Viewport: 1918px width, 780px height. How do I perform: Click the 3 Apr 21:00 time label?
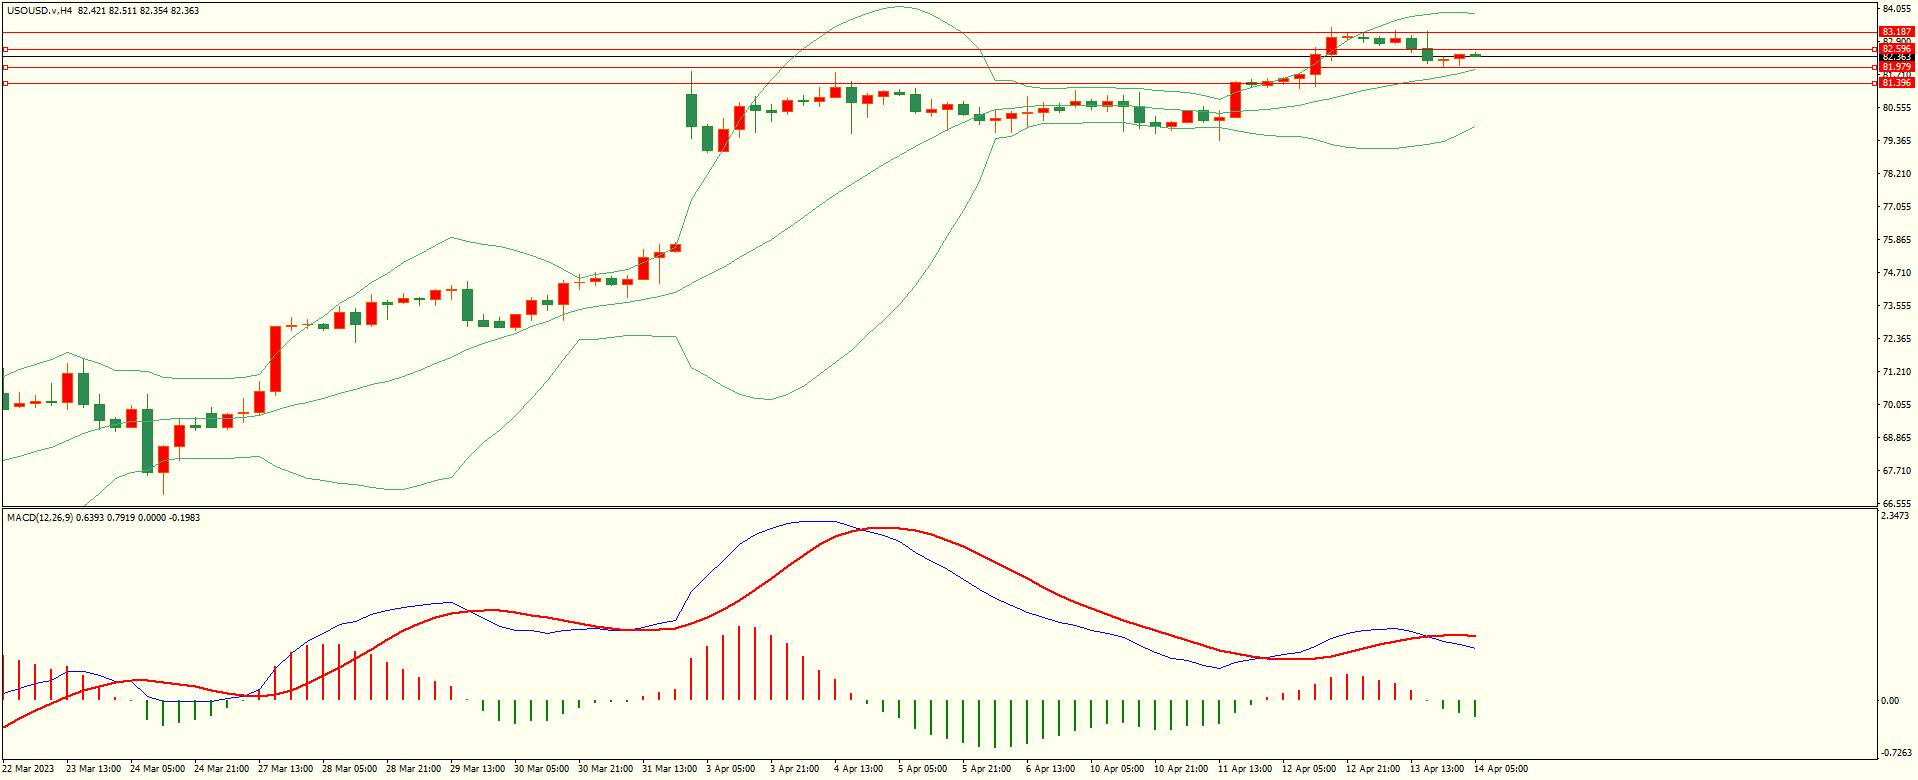click(794, 769)
